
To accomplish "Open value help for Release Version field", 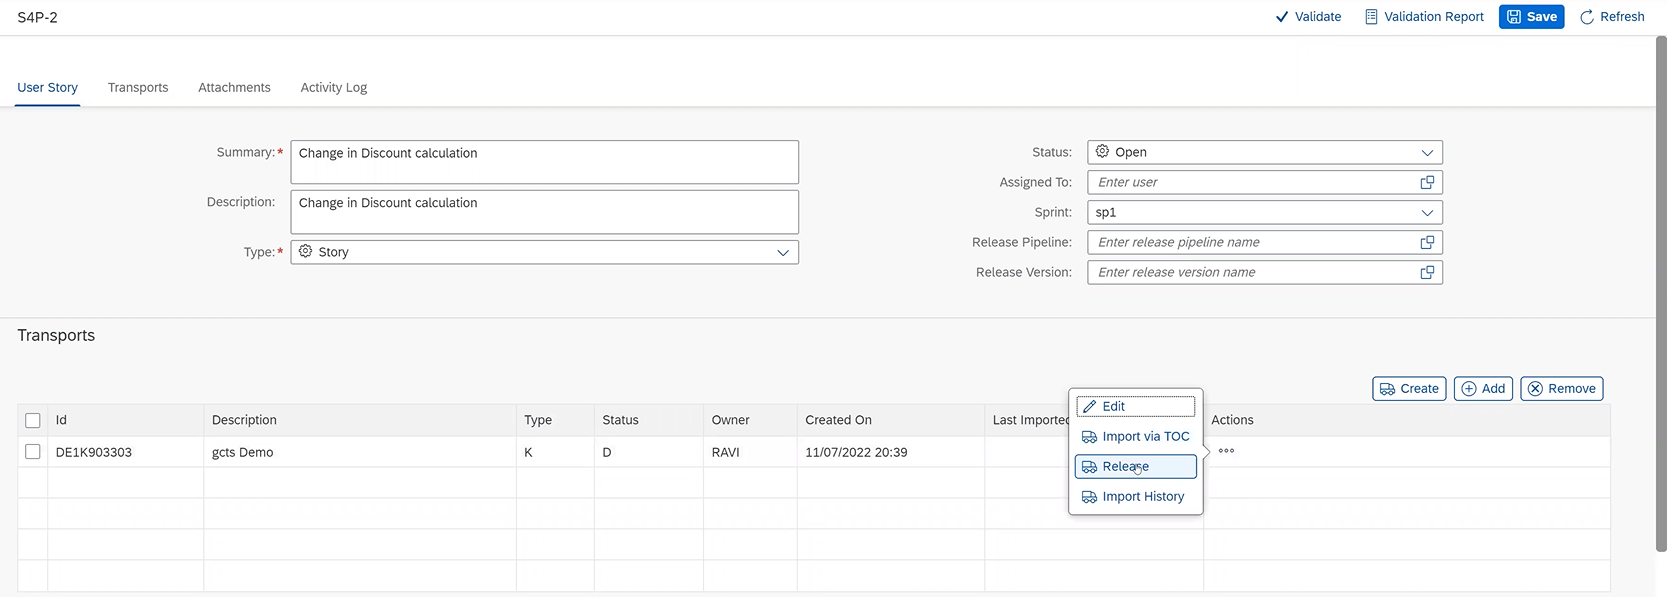I will (1427, 272).
